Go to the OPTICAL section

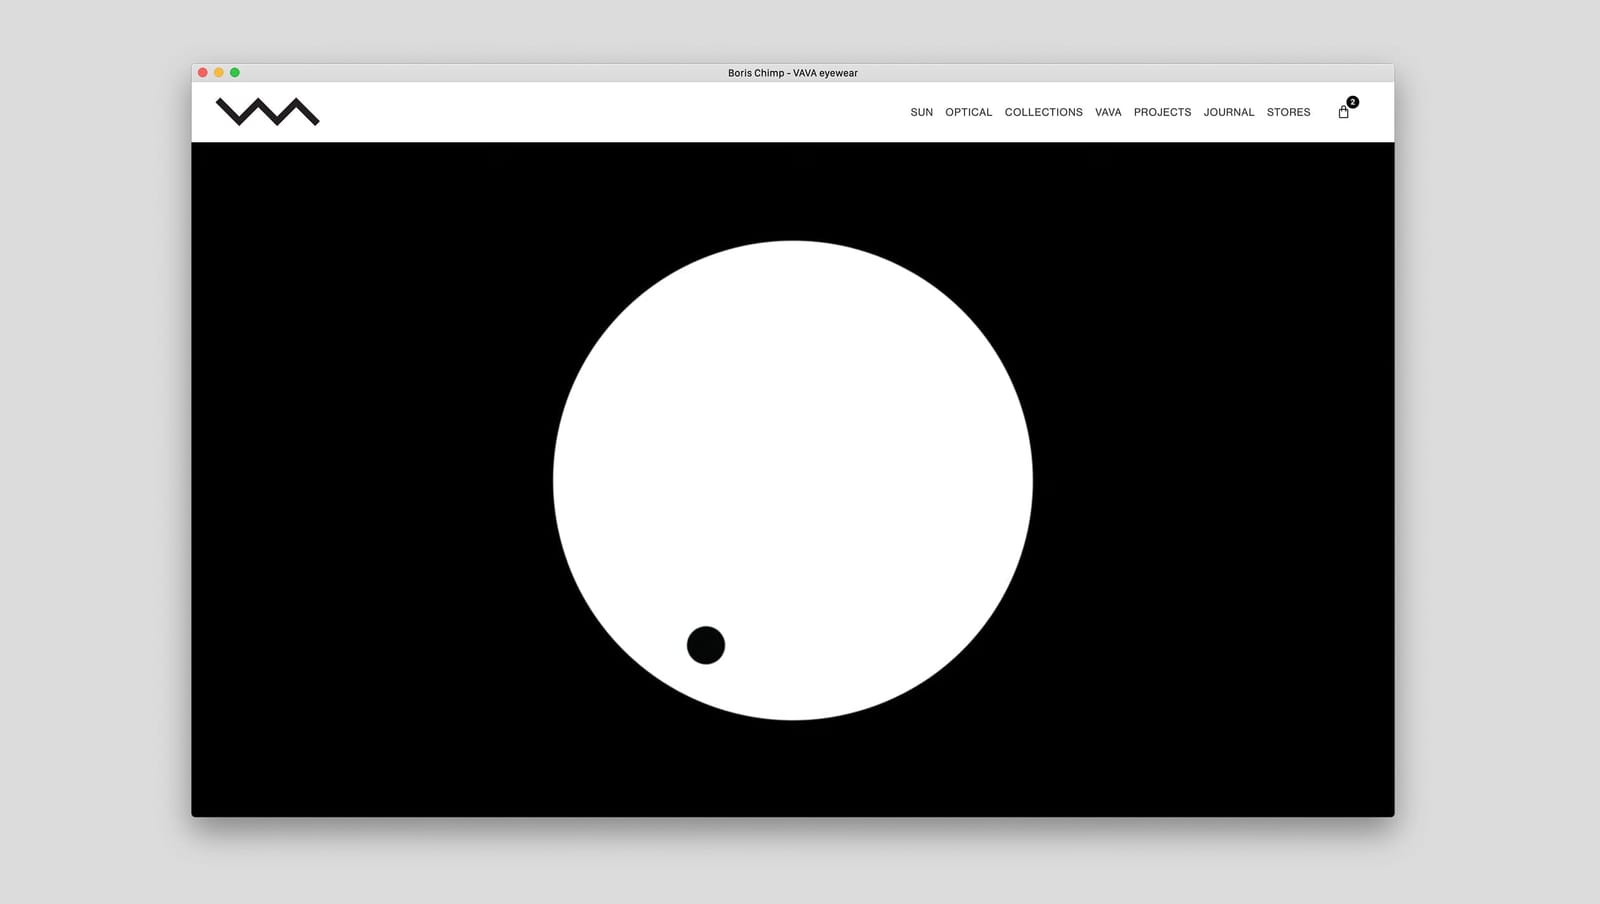coord(968,112)
